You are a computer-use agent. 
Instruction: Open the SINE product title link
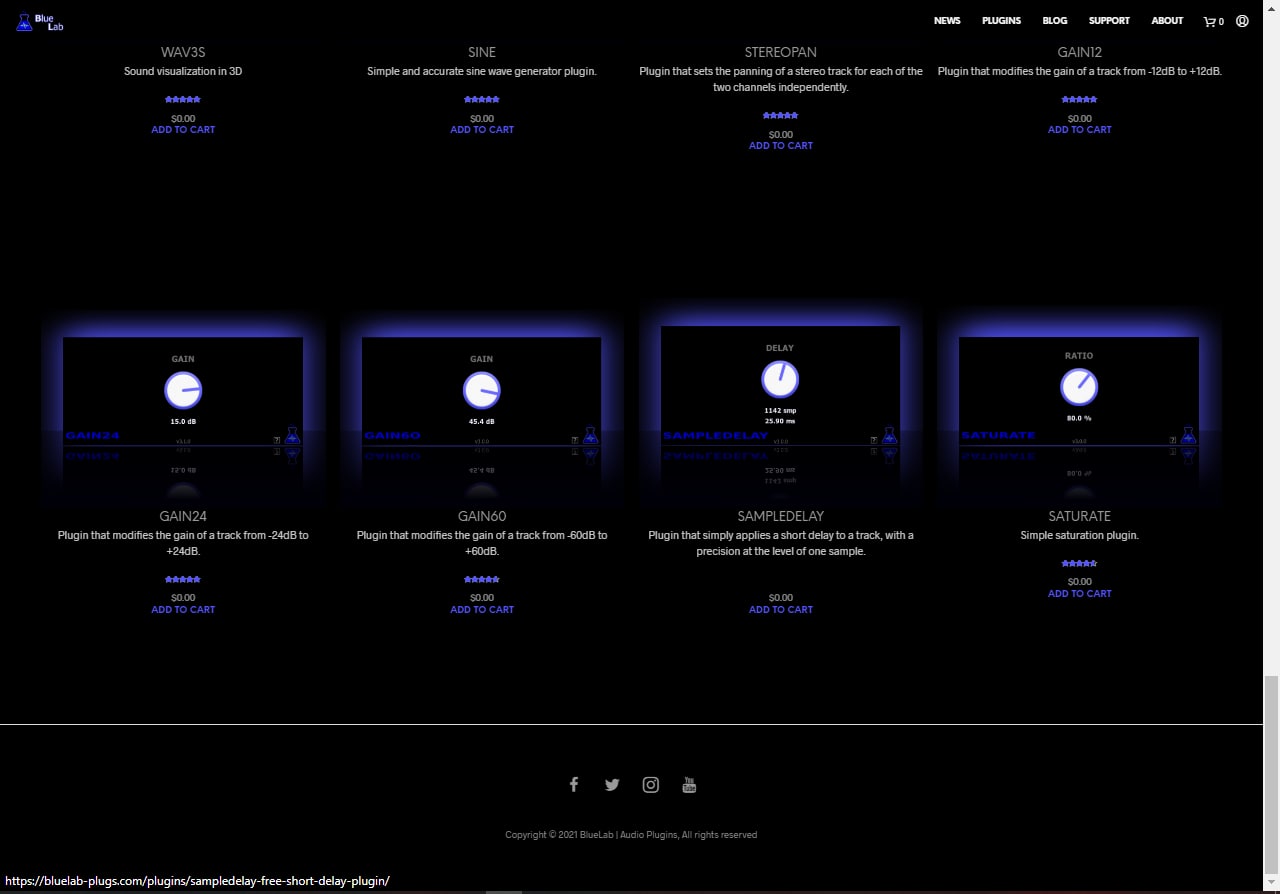pyautogui.click(x=482, y=52)
